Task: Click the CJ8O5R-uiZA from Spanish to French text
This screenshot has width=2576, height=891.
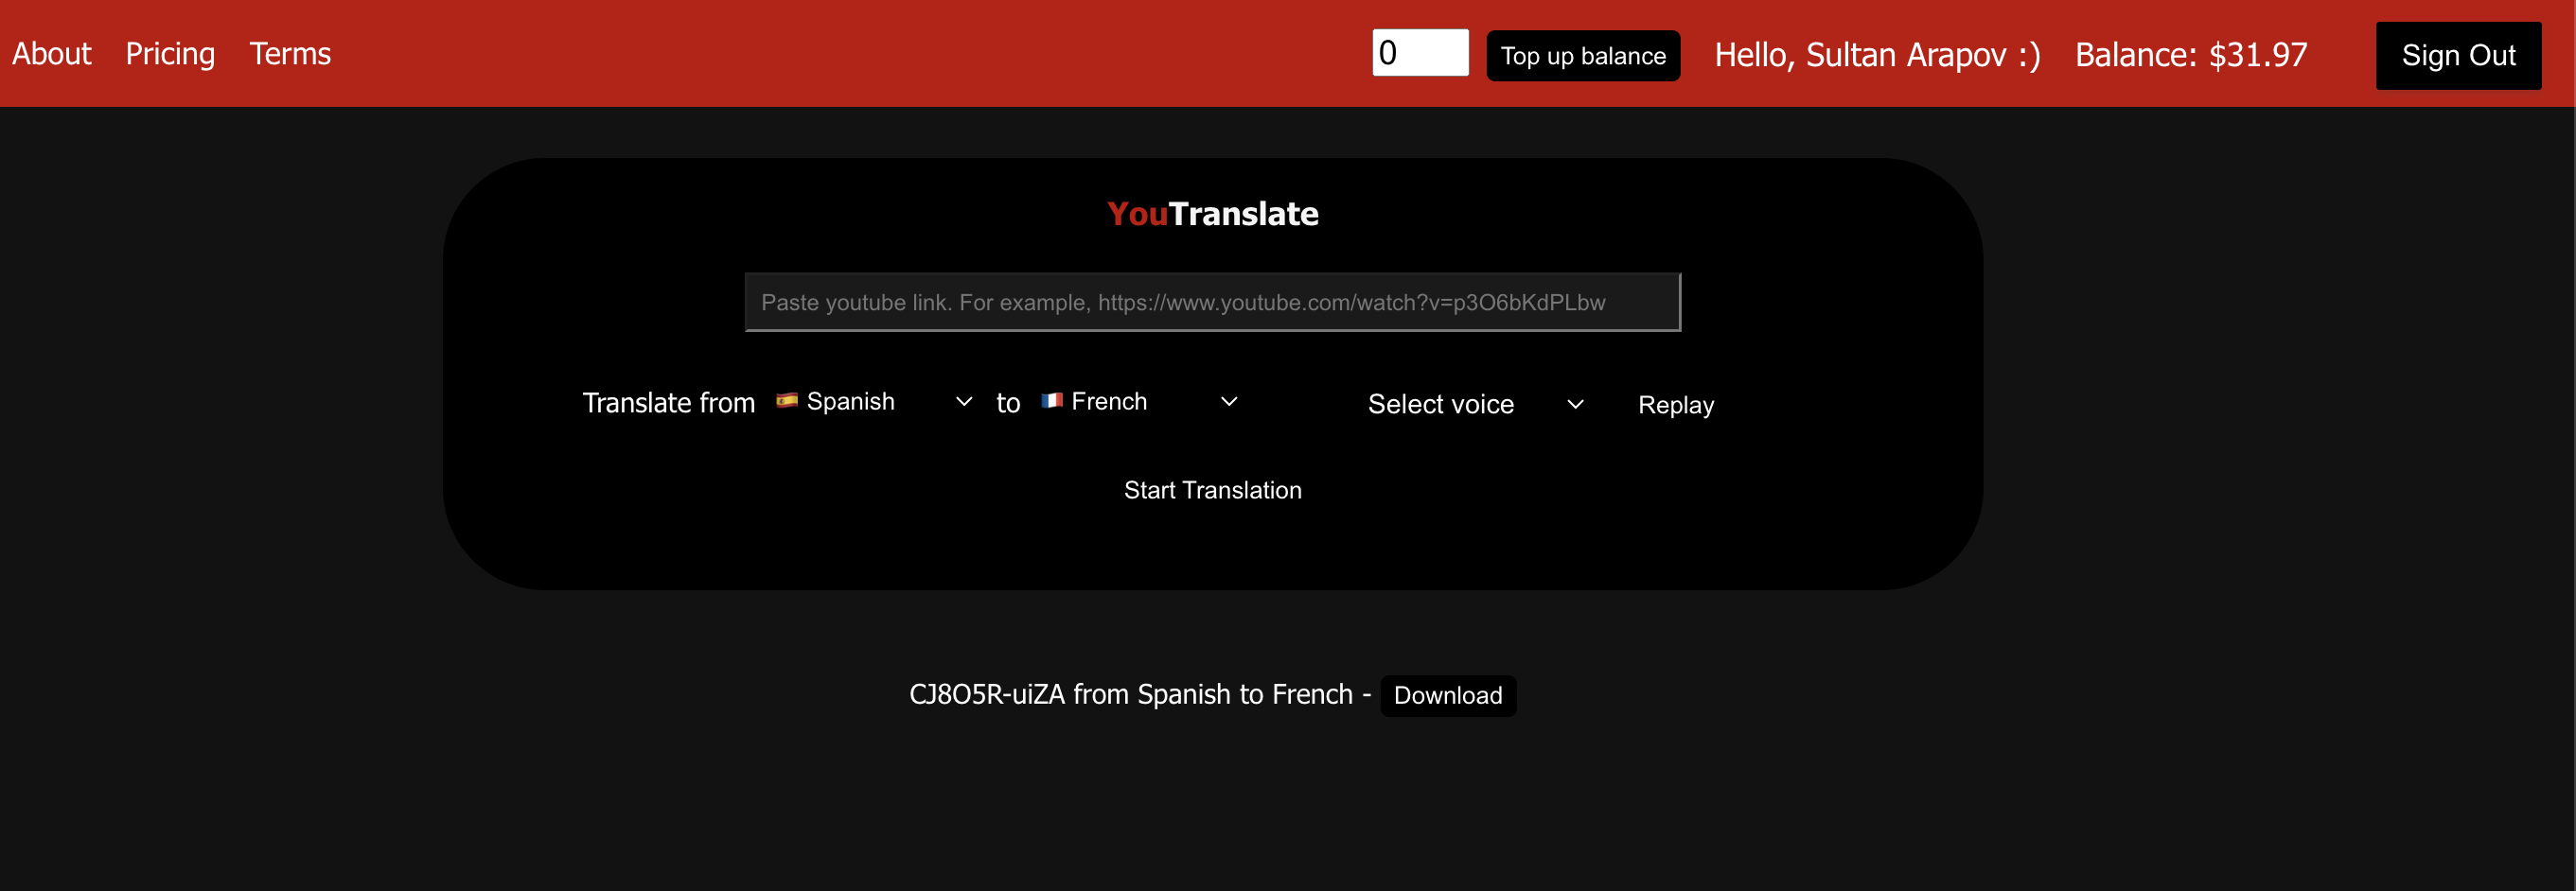Action: [x=1130, y=694]
